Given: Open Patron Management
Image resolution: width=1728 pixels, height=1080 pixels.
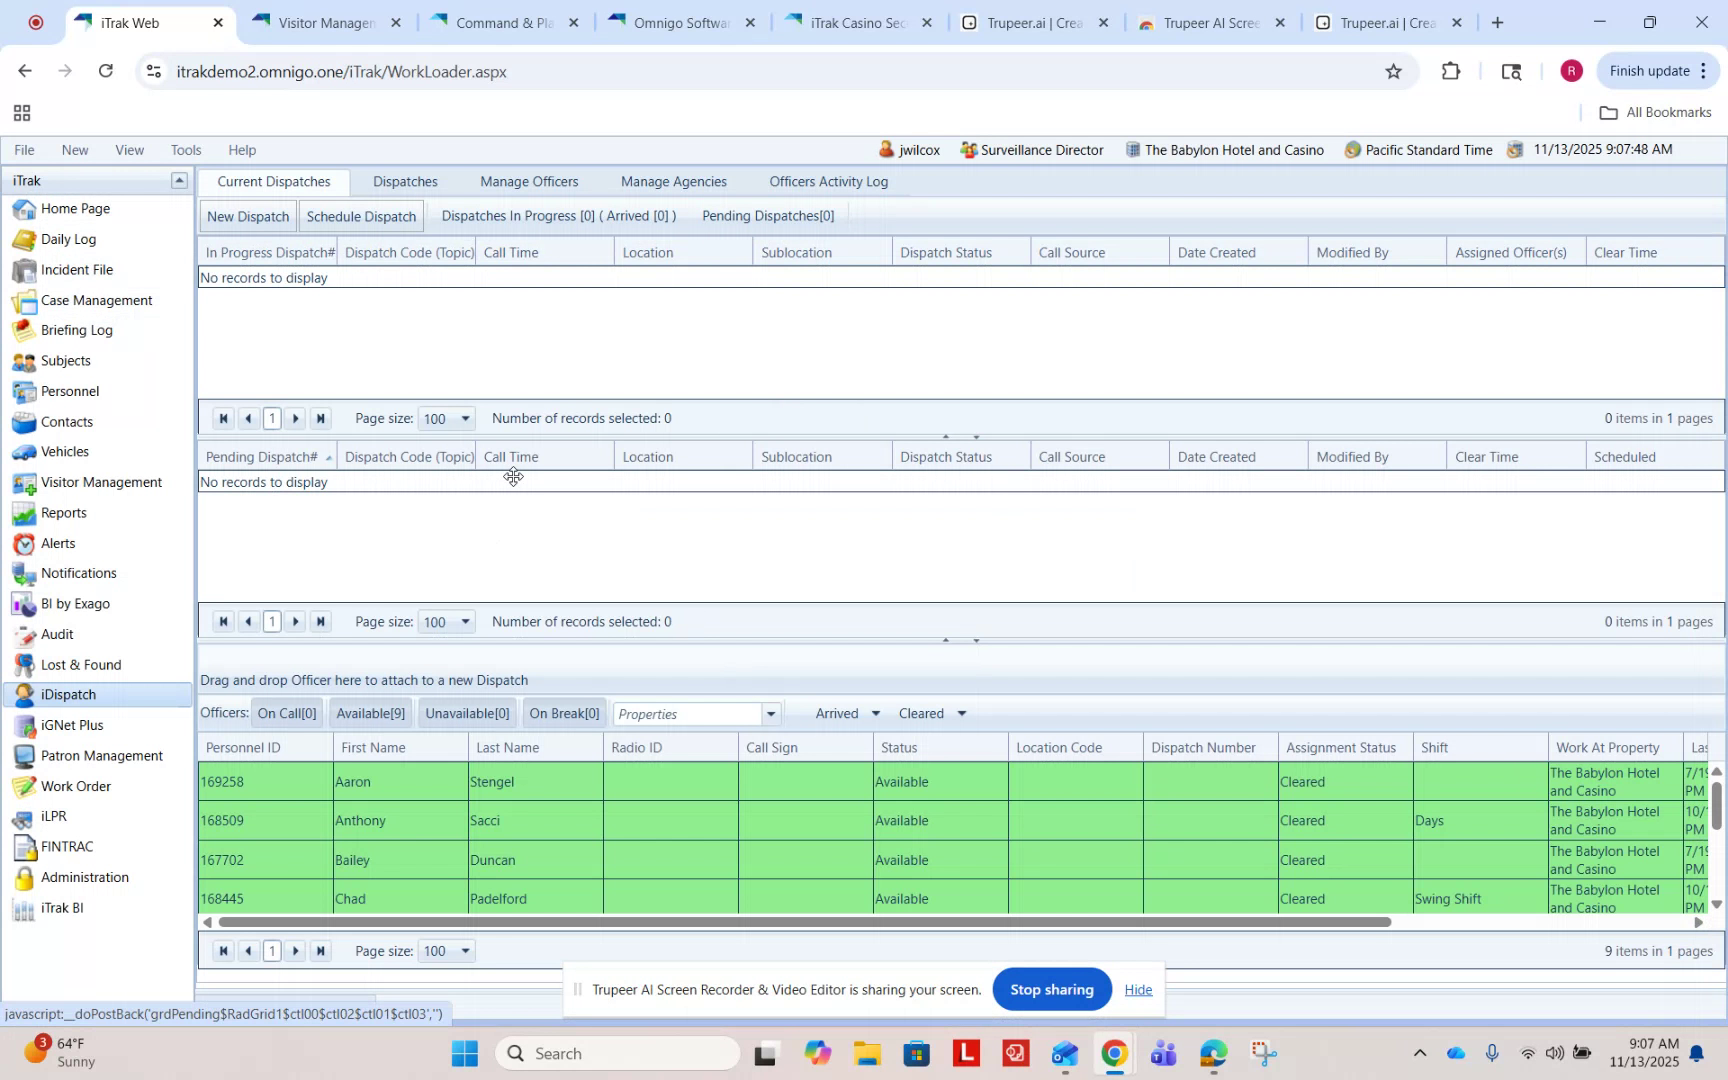Looking at the screenshot, I should click(x=101, y=755).
